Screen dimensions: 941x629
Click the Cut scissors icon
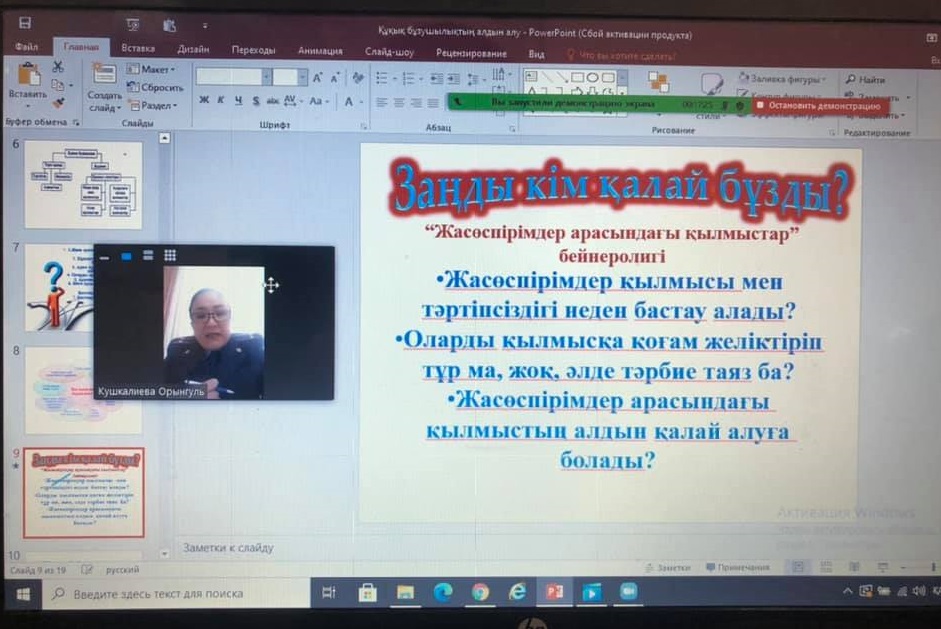coord(58,67)
